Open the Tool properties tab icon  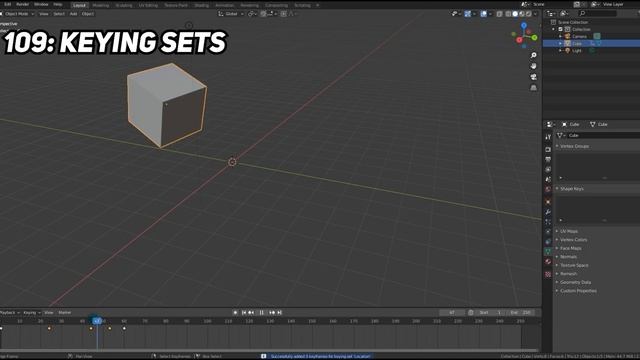tap(548, 137)
